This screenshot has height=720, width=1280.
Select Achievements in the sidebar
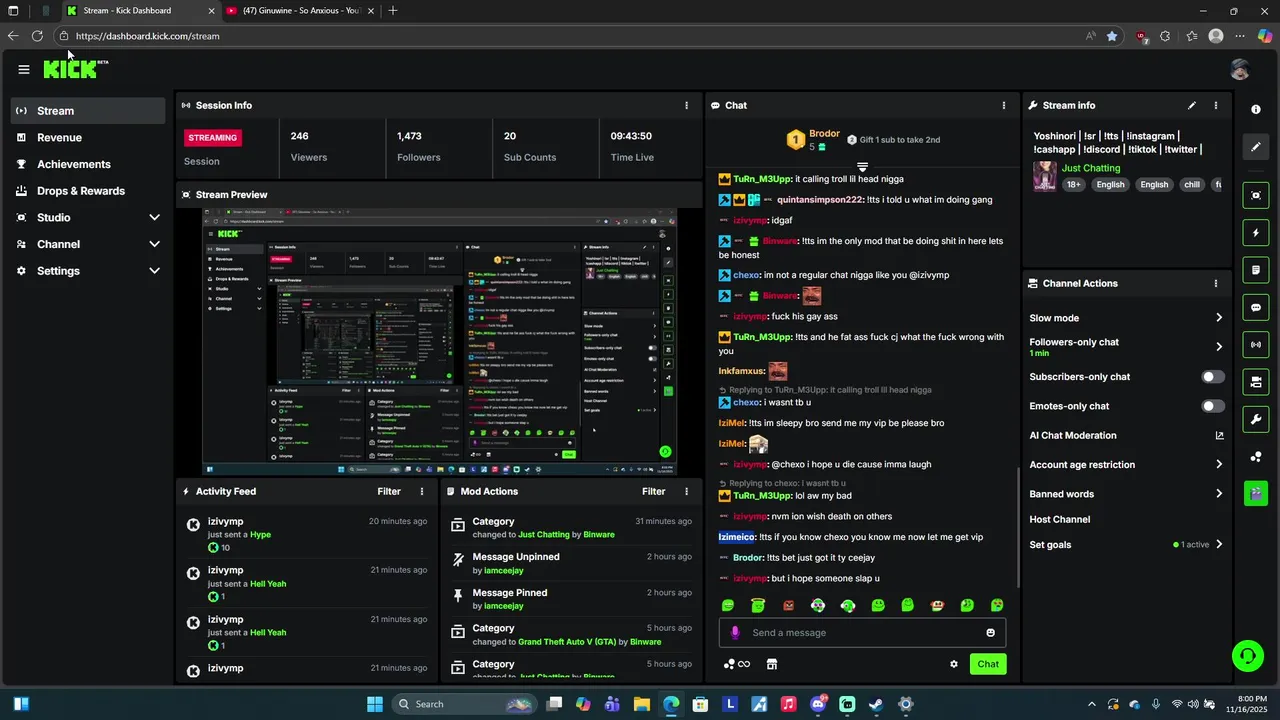click(88, 164)
